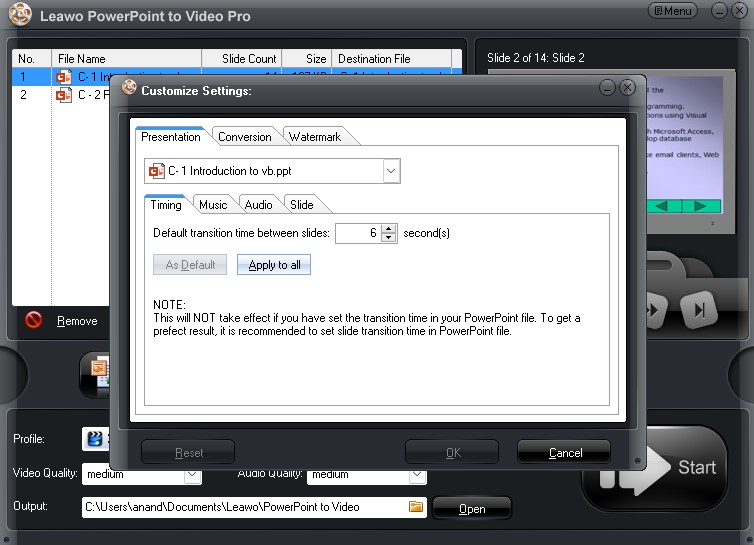Open the Menu button in title bar
754x545 pixels.
pyautogui.click(x=673, y=11)
